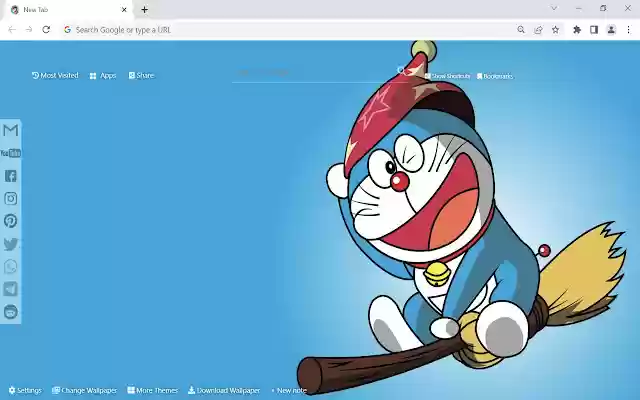
Task: Restore down the browser window
Action: (603, 8)
